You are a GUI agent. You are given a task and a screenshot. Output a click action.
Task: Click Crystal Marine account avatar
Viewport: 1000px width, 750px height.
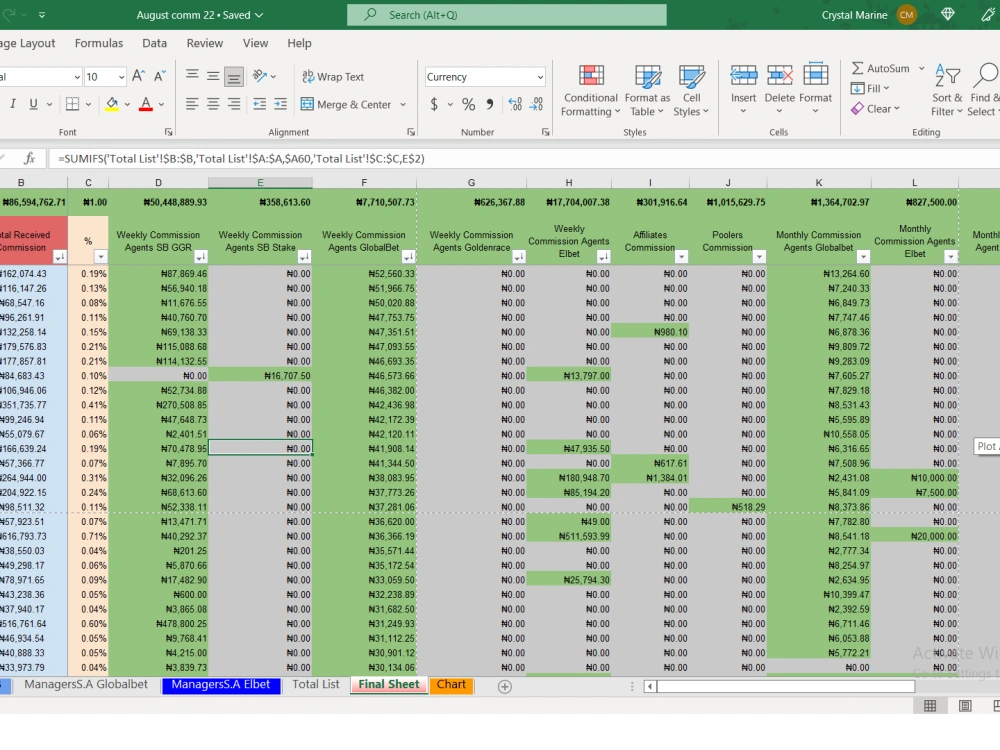coord(906,15)
